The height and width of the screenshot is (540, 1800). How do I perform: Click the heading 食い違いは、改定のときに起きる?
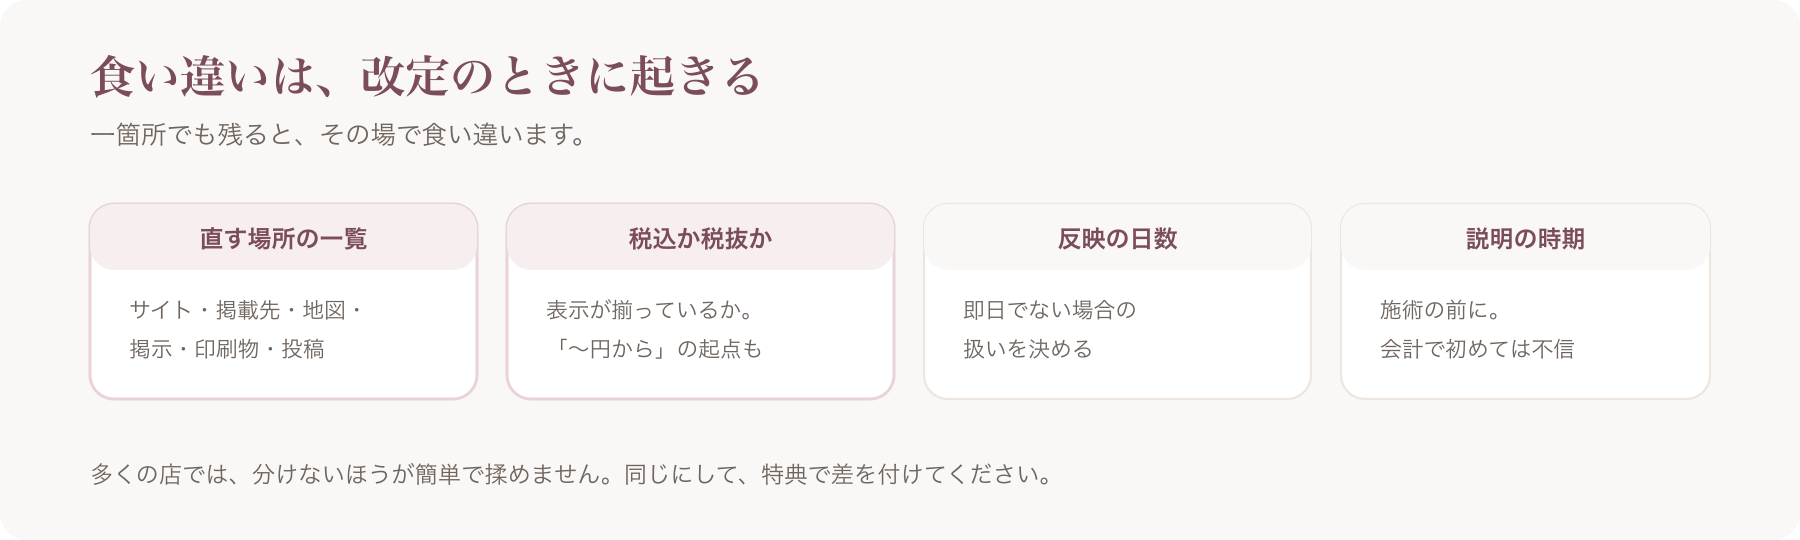pos(427,76)
